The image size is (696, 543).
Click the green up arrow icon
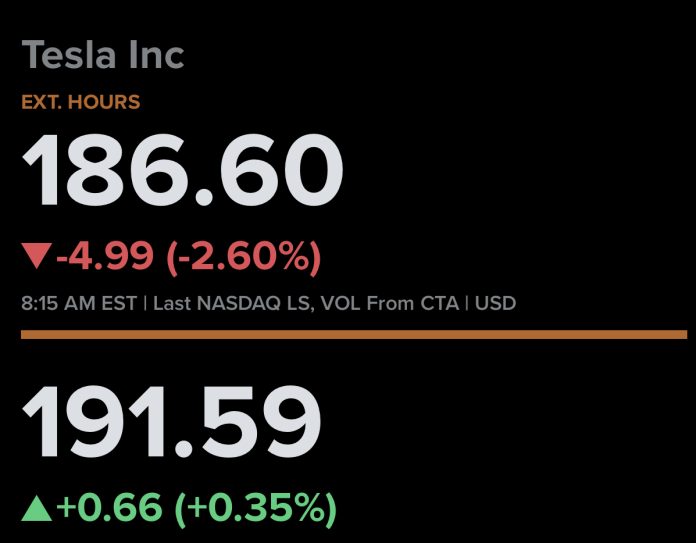(x=37, y=508)
